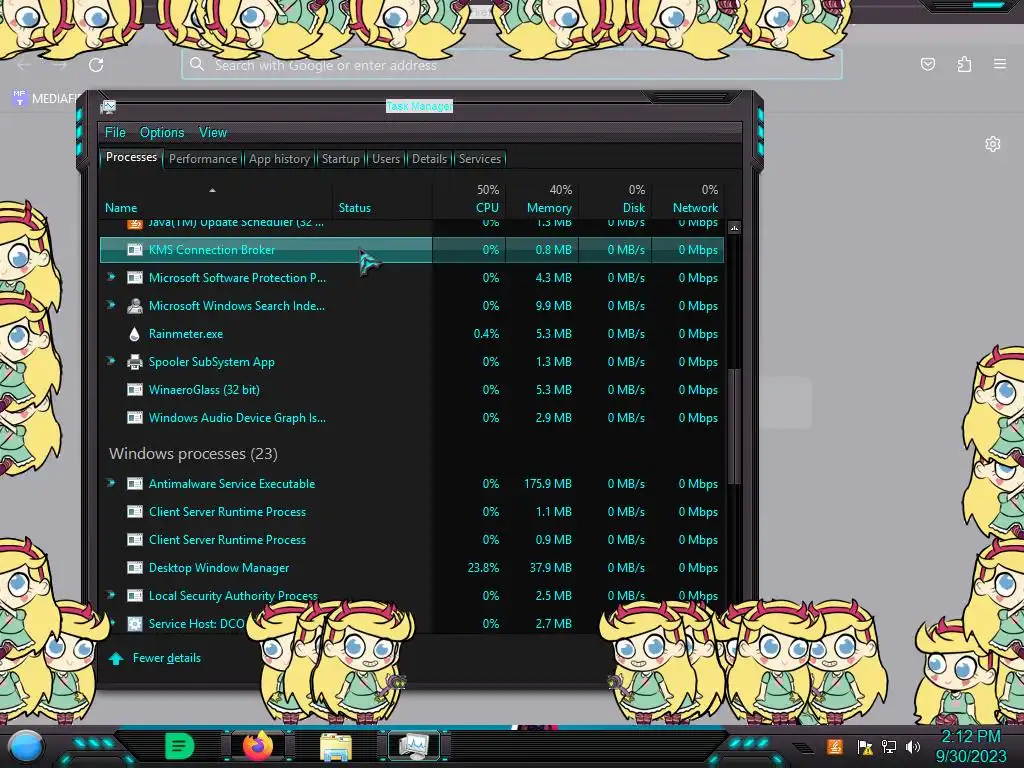Viewport: 1024px width, 768px height.
Task: Open the Start orb on the taskbar
Action: click(x=26, y=746)
